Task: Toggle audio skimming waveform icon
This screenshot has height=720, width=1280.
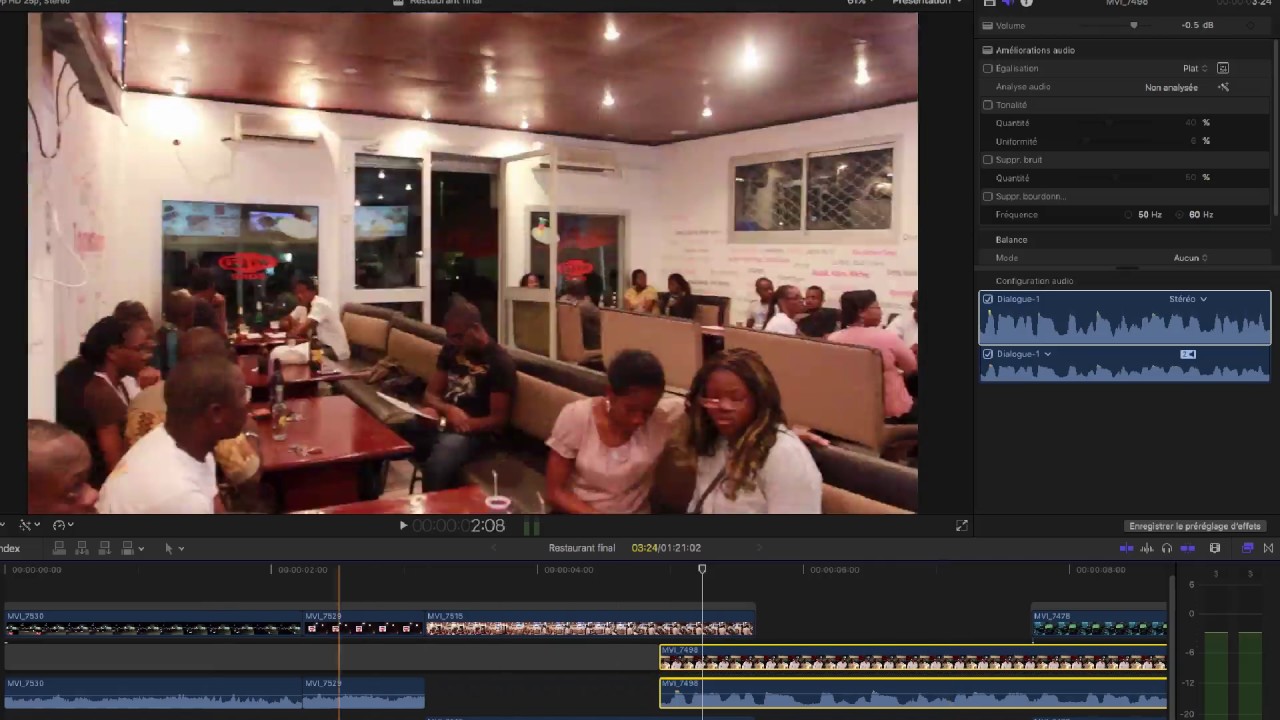Action: pos(1147,548)
